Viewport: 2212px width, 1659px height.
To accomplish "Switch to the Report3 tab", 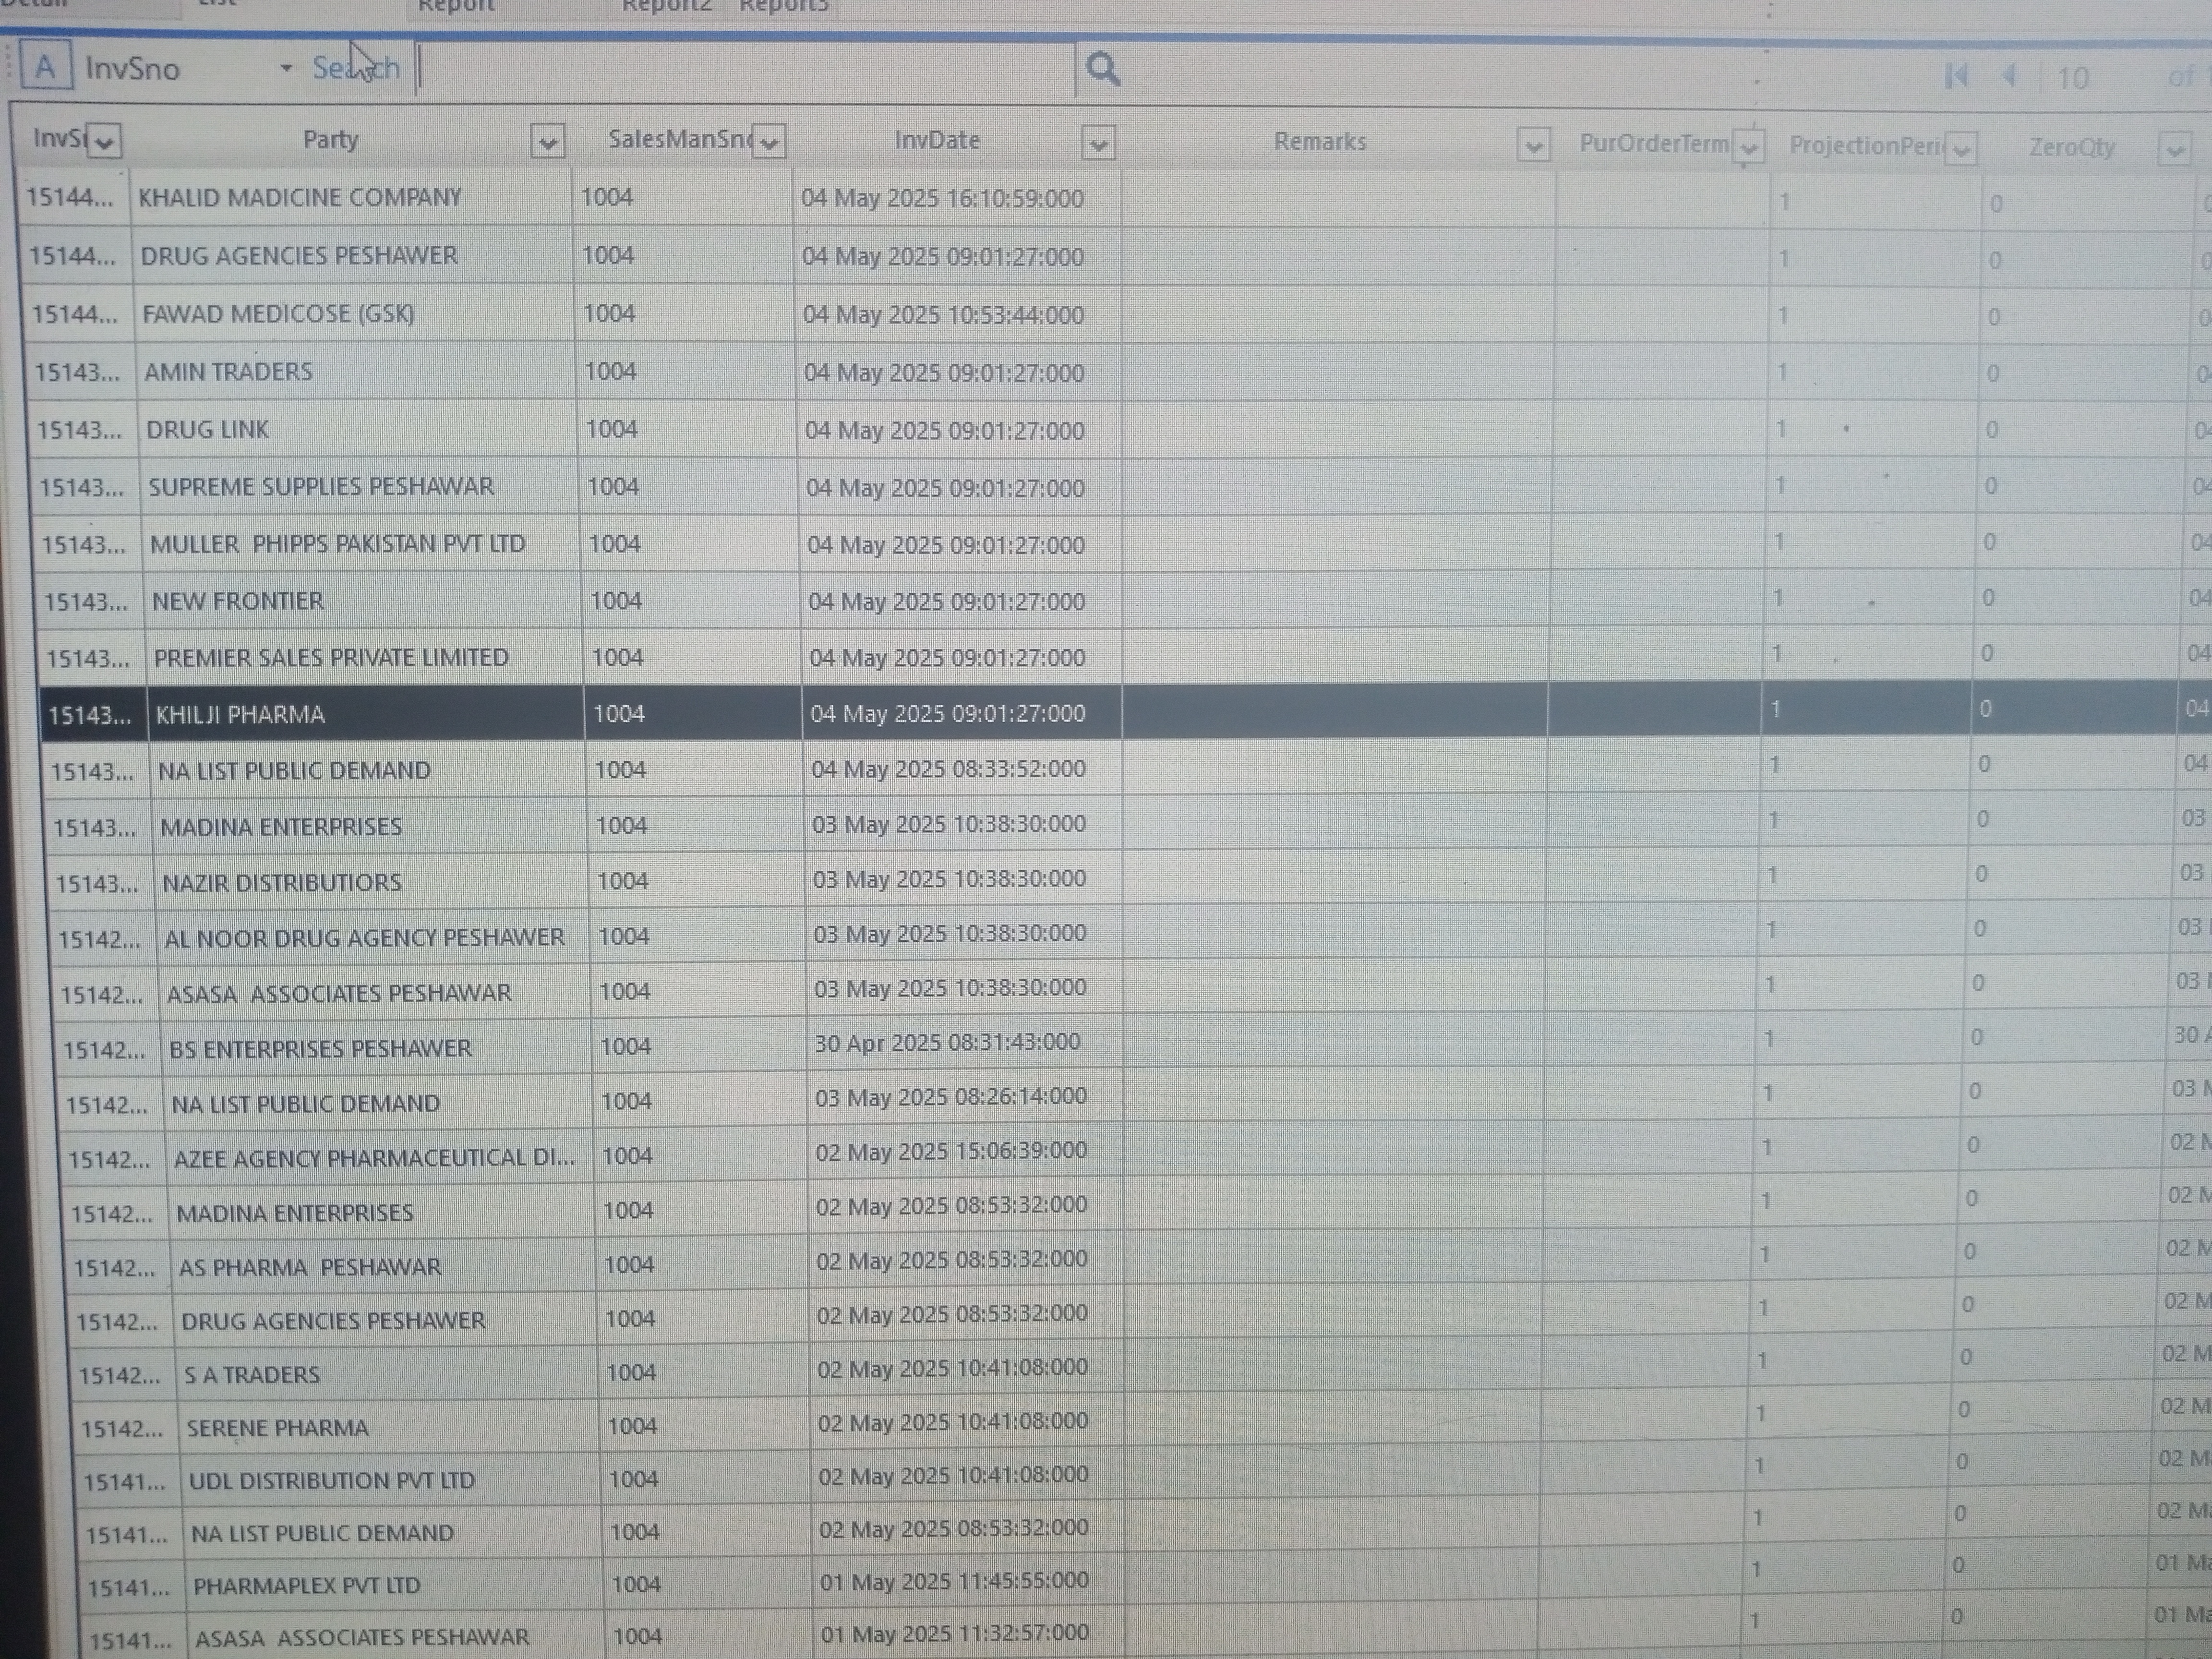I will click(783, 6).
